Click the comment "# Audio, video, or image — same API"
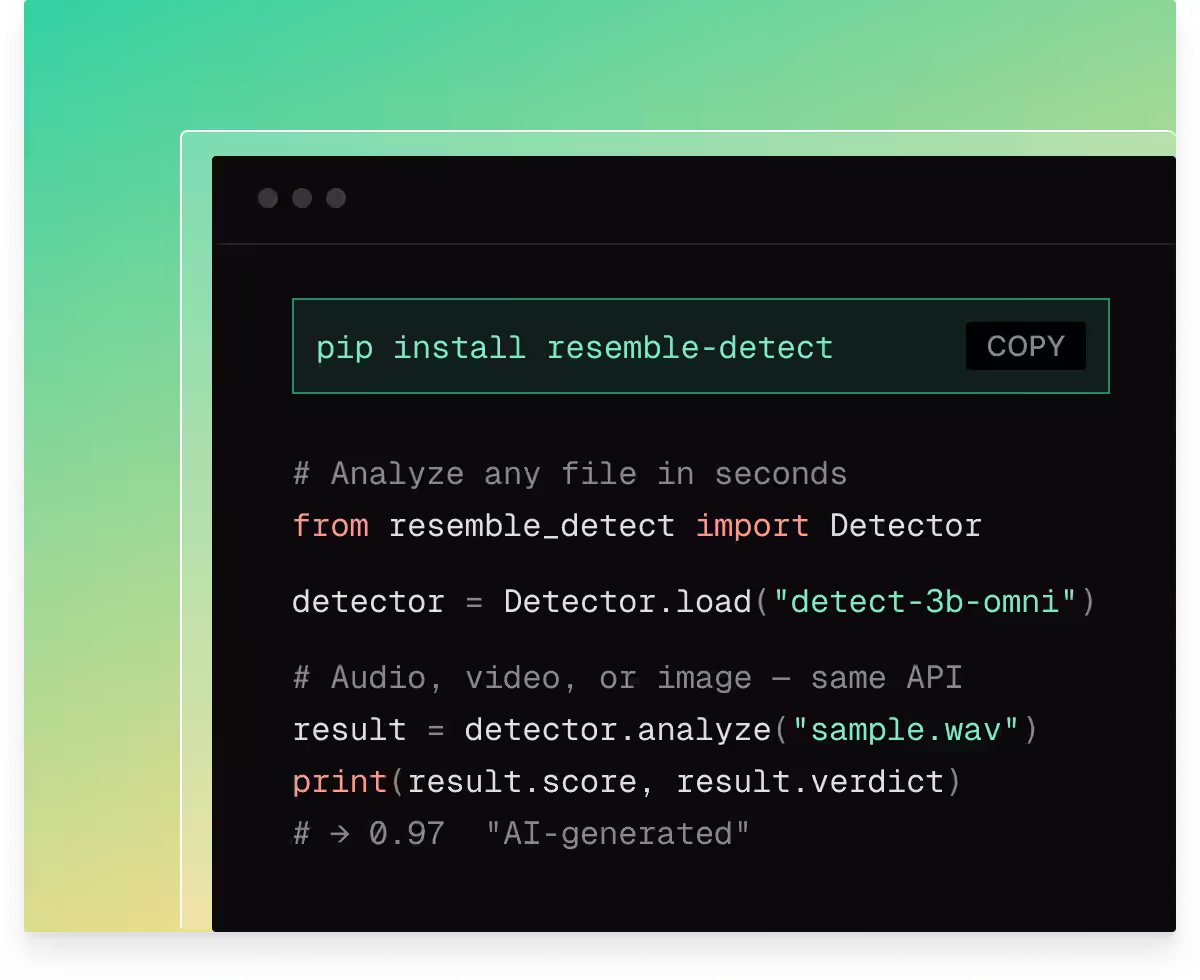 pos(627,677)
